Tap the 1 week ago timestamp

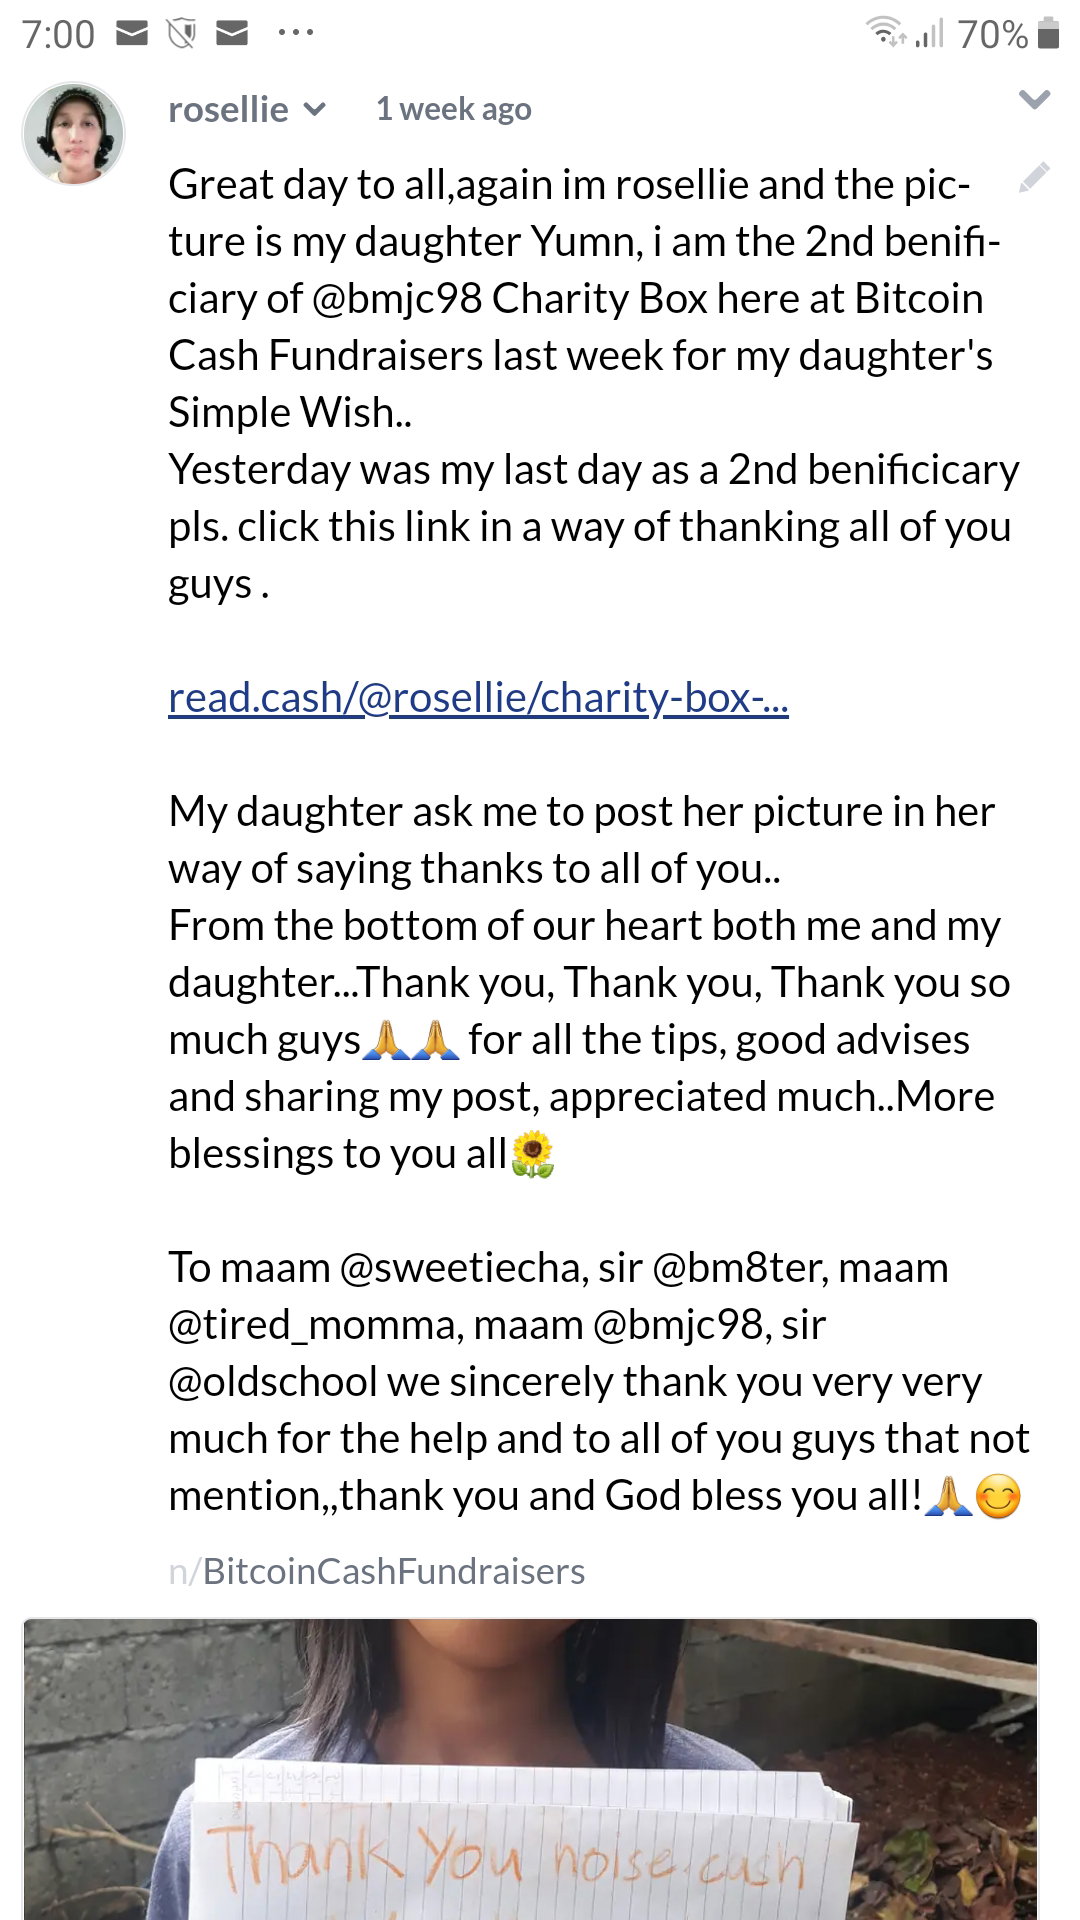[453, 109]
